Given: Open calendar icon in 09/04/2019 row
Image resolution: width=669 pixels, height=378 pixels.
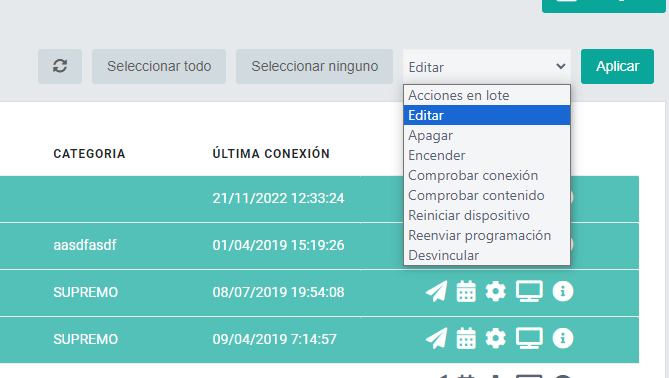Looking at the screenshot, I should point(466,339).
